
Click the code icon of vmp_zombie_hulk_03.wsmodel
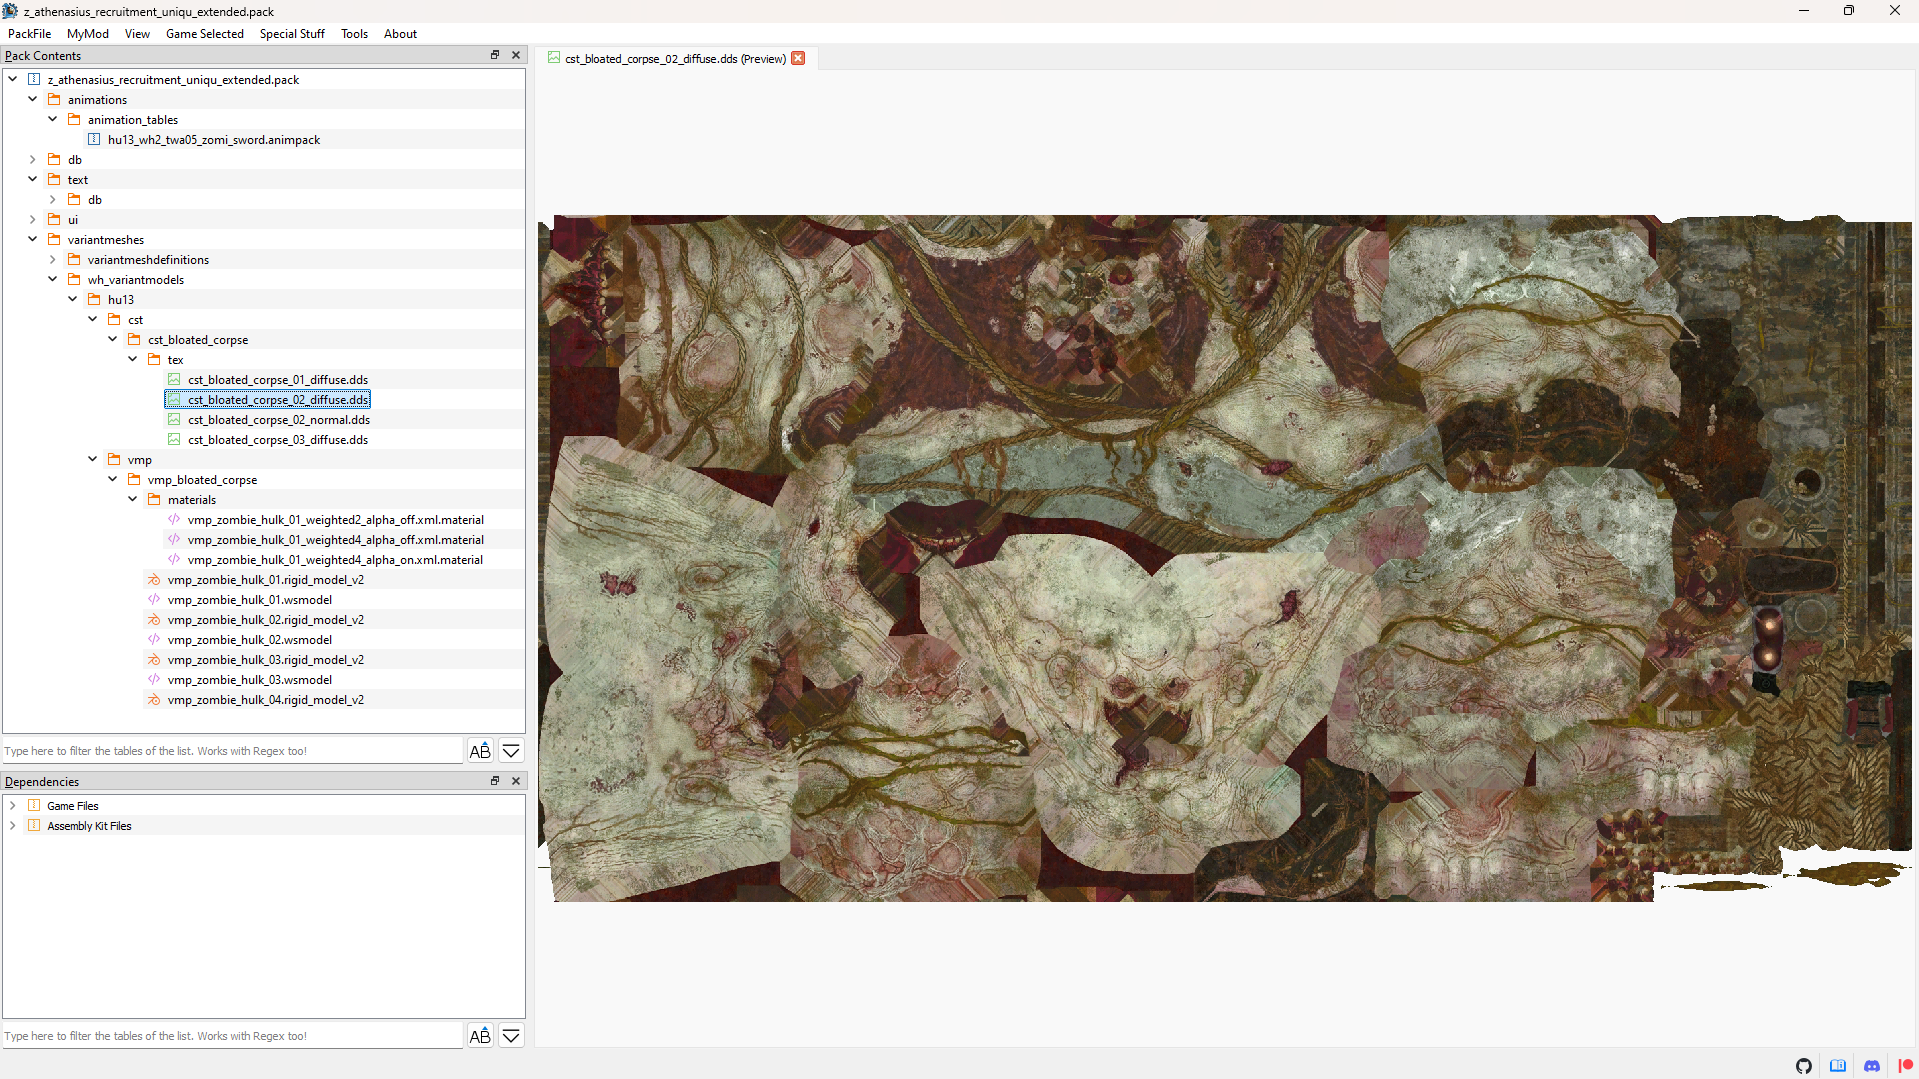coord(154,680)
